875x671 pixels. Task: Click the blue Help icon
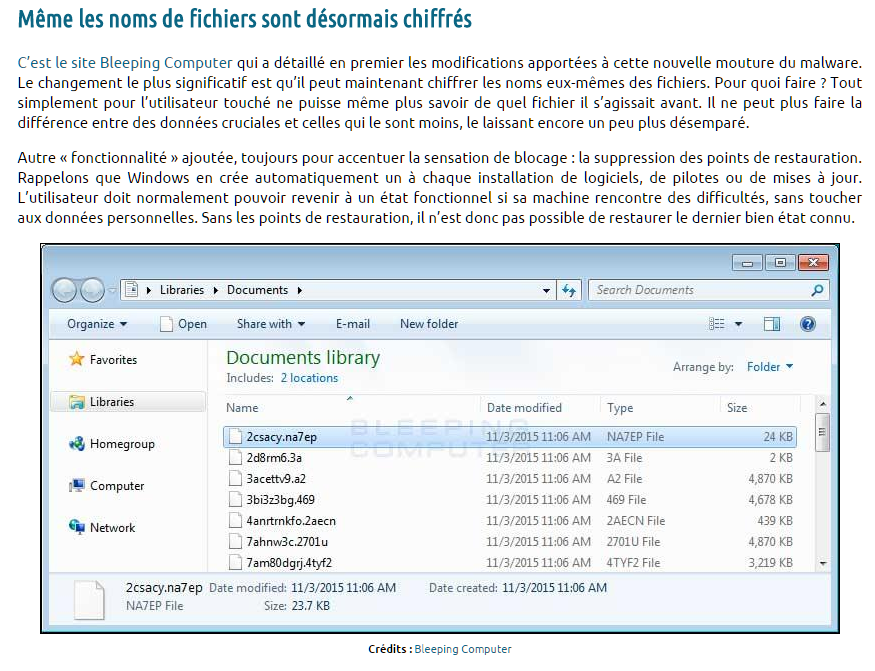pos(807,324)
